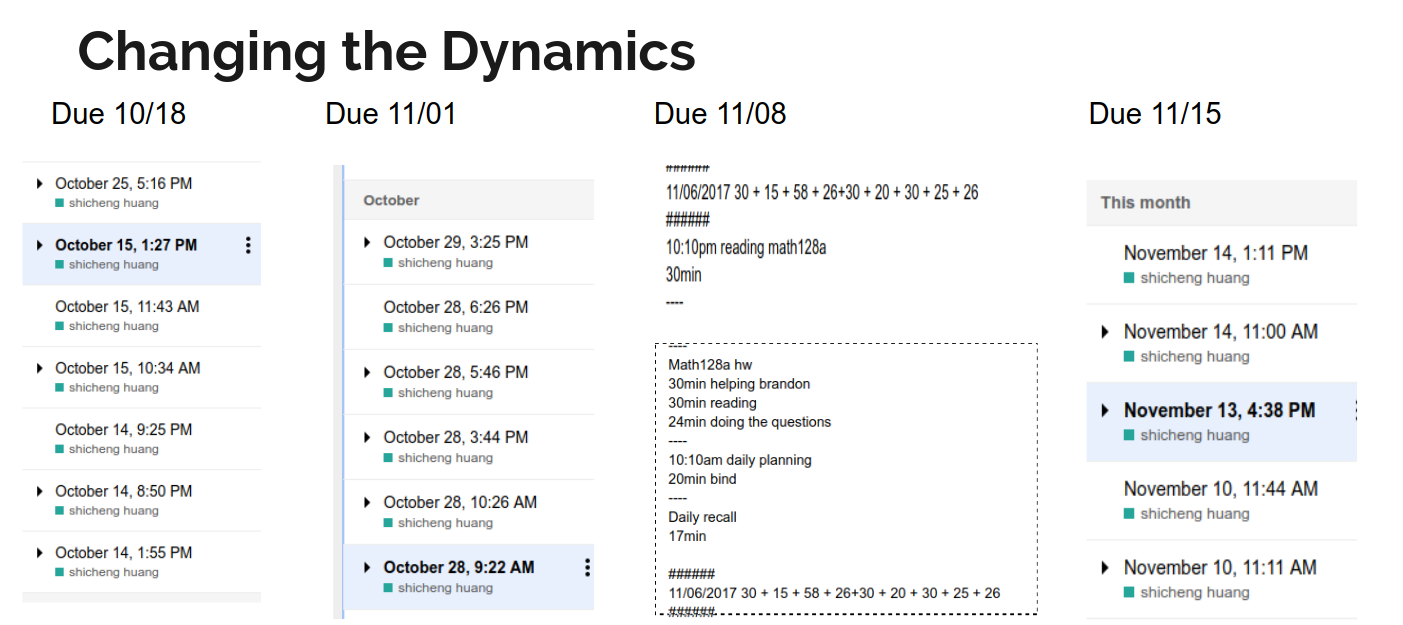Expand the October 15, 10:34 AM version
The image size is (1403, 625).
click(39, 368)
